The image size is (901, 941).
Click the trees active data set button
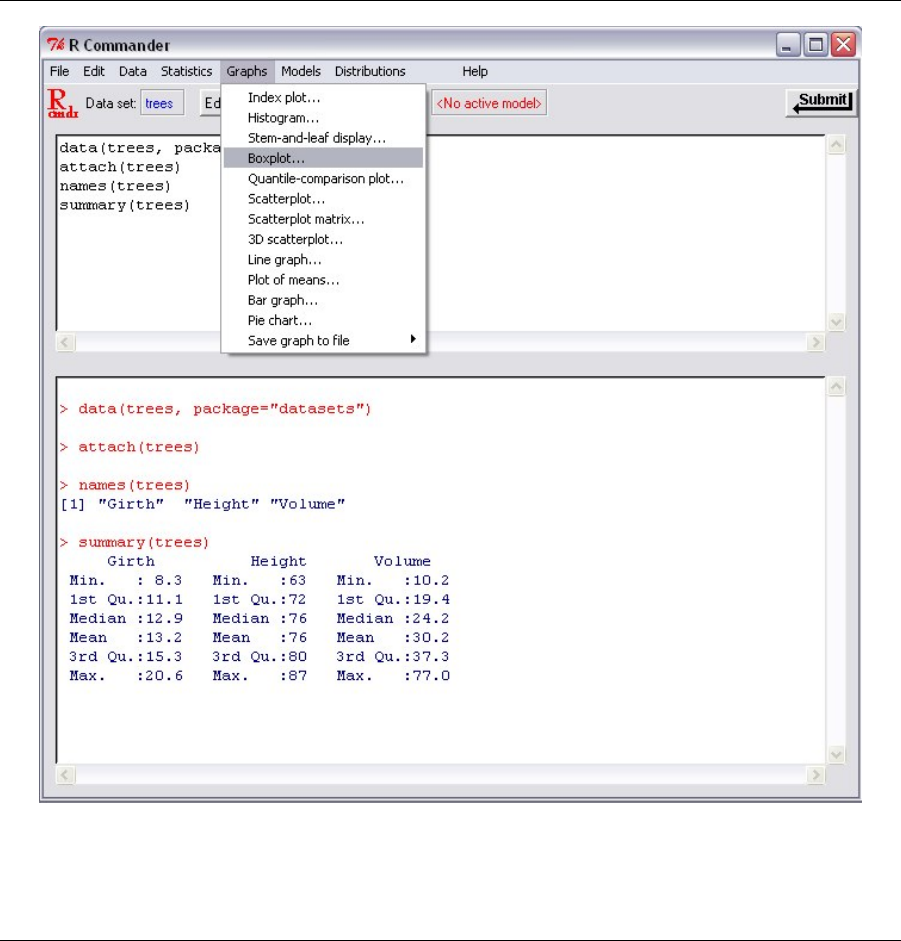coord(161,103)
